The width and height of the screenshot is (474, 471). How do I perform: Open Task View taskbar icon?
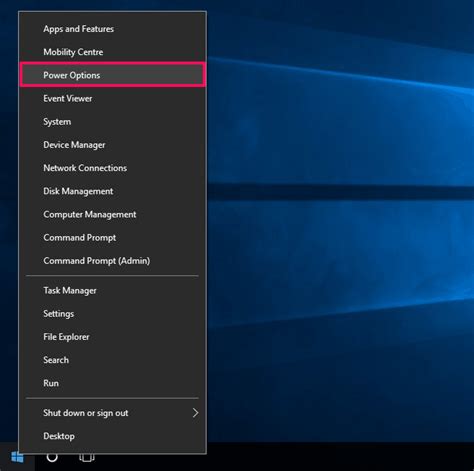(87, 458)
